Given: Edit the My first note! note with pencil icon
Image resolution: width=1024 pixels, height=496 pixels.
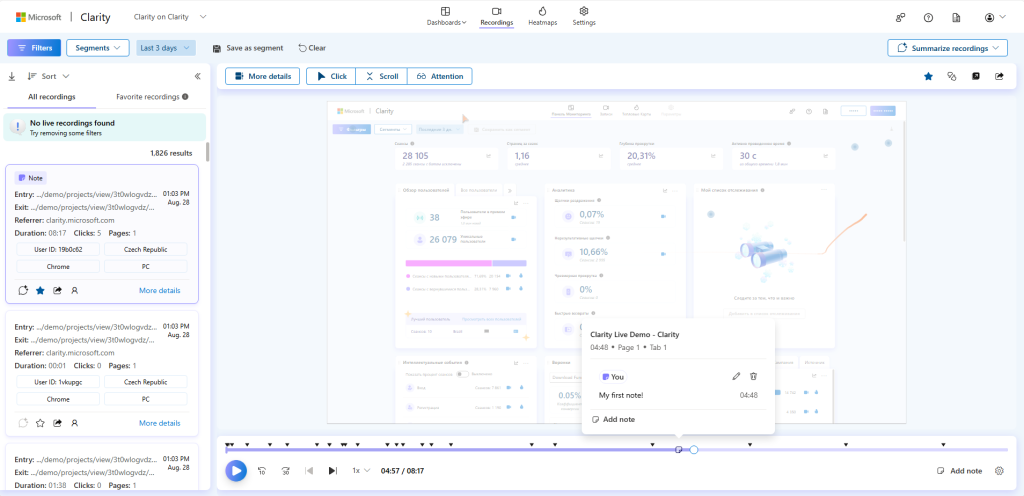Looking at the screenshot, I should [x=736, y=377].
